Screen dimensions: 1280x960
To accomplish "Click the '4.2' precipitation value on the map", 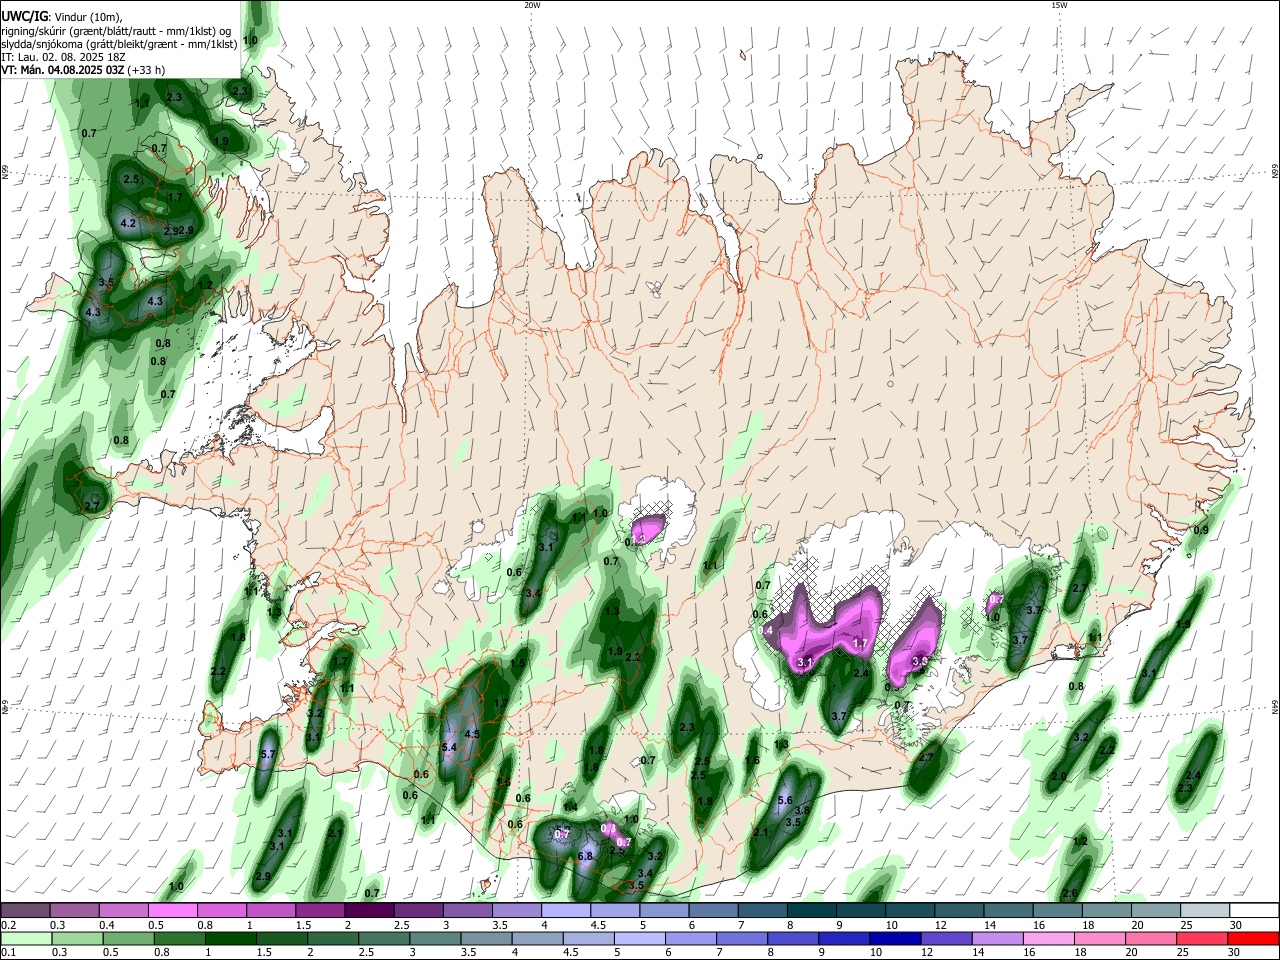I will coord(128,223).
